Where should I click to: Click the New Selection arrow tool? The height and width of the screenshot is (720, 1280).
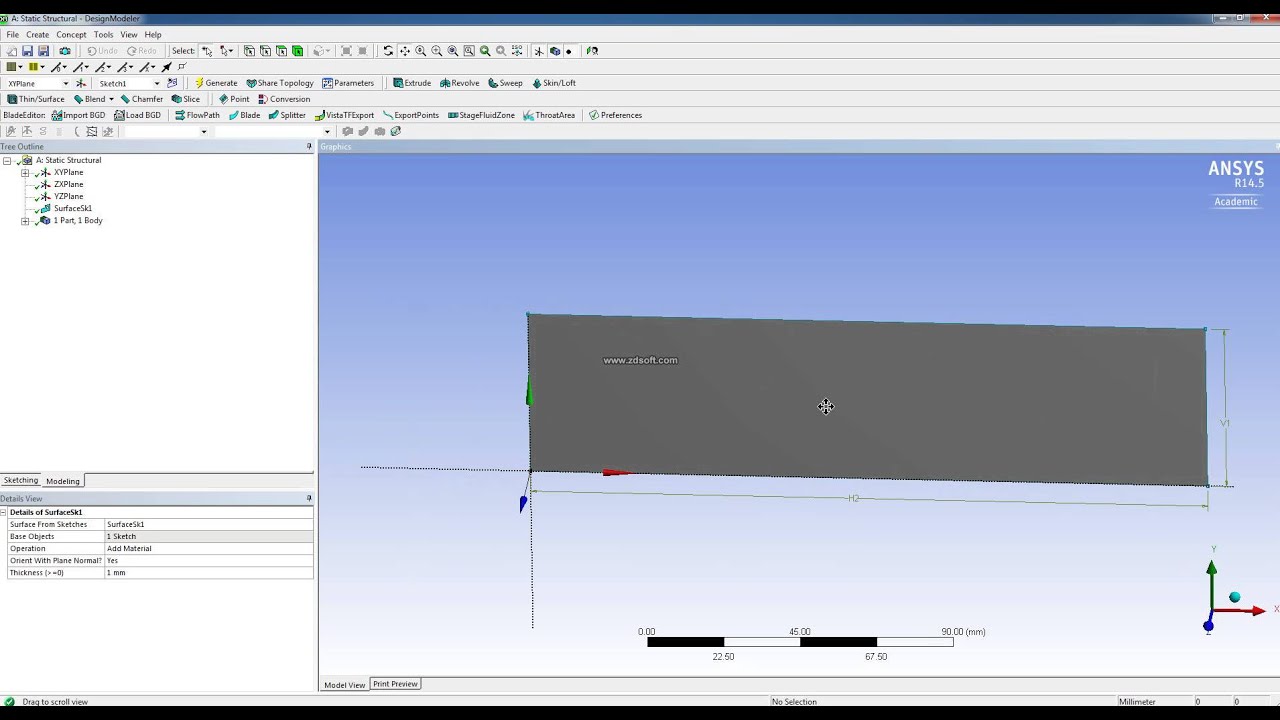pos(207,51)
